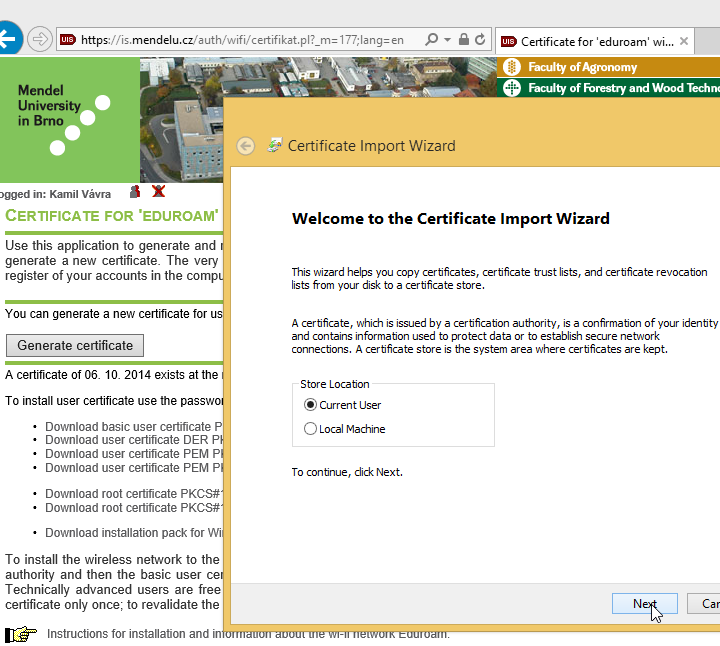Click Next in the Certificate Import Wizard
This screenshot has width=720, height=646.
click(x=645, y=603)
